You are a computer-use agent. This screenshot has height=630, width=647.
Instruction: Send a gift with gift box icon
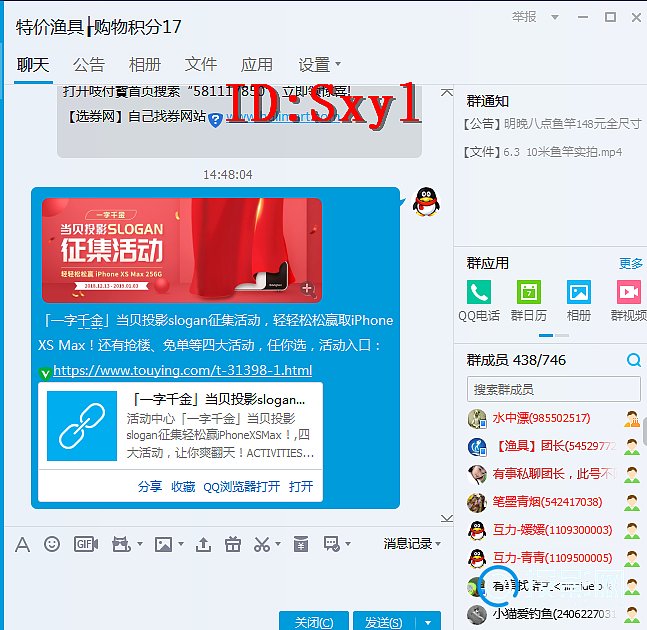click(233, 544)
